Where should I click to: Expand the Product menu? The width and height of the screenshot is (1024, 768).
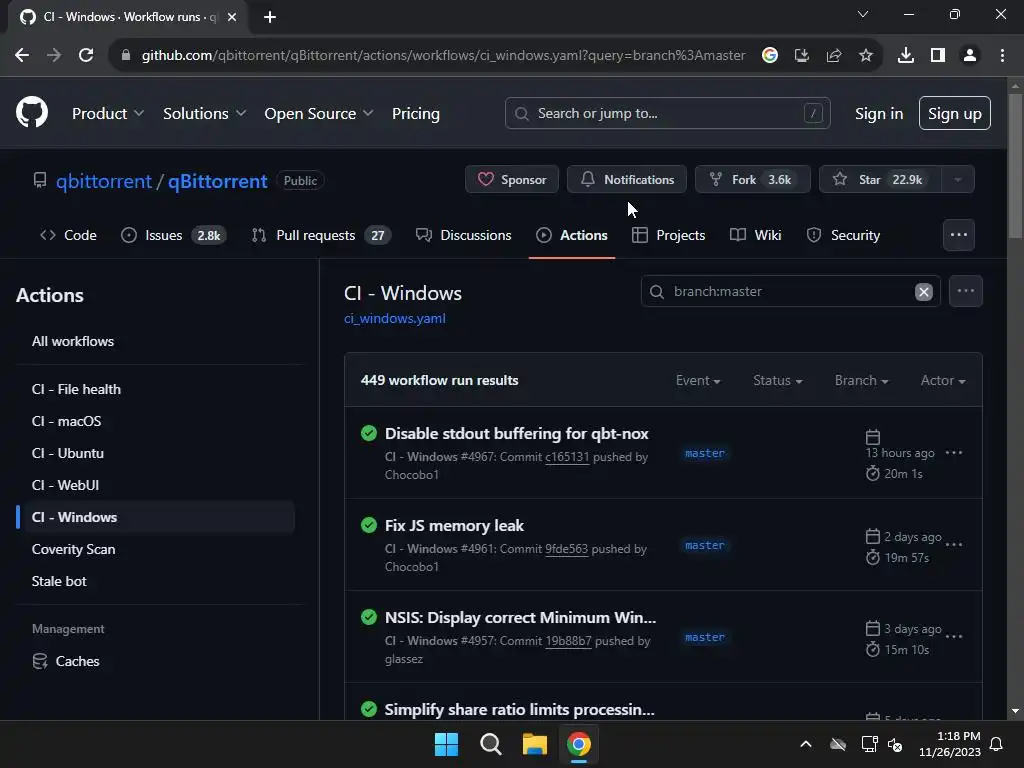point(108,114)
